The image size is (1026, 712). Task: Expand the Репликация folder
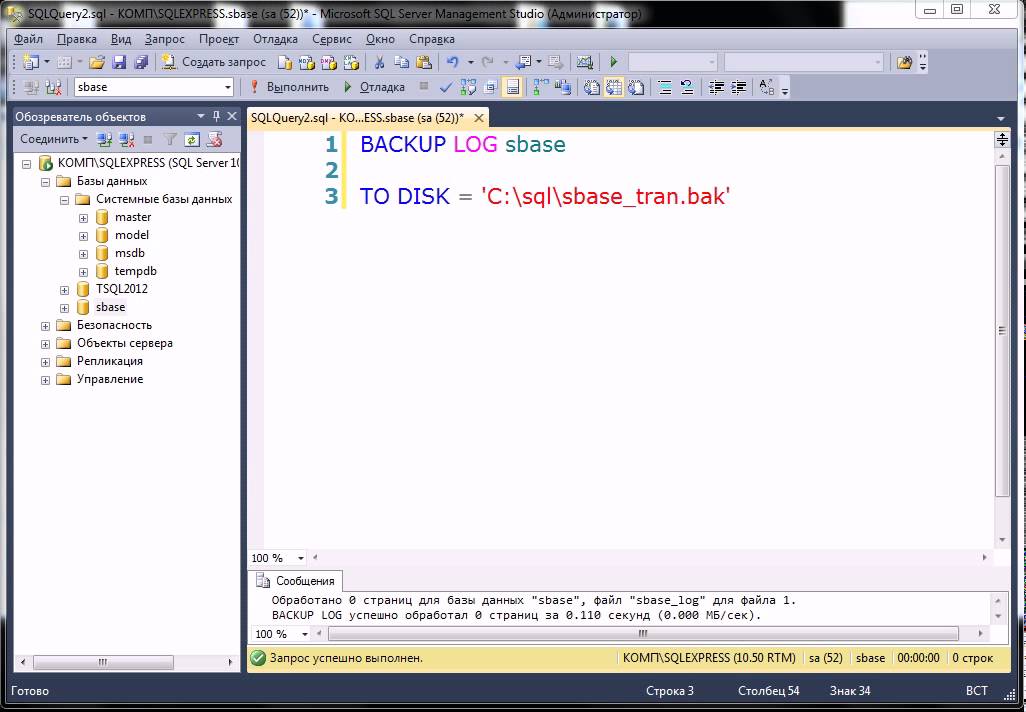pos(45,362)
